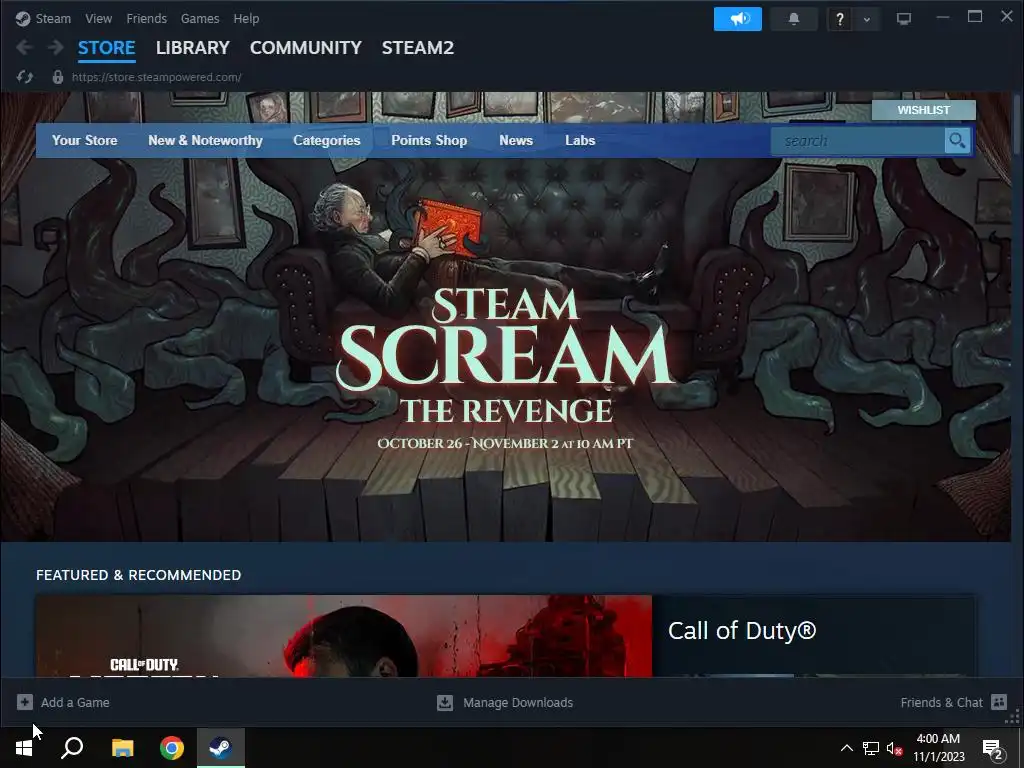Go back with the left arrow
The width and height of the screenshot is (1024, 768).
tap(24, 48)
